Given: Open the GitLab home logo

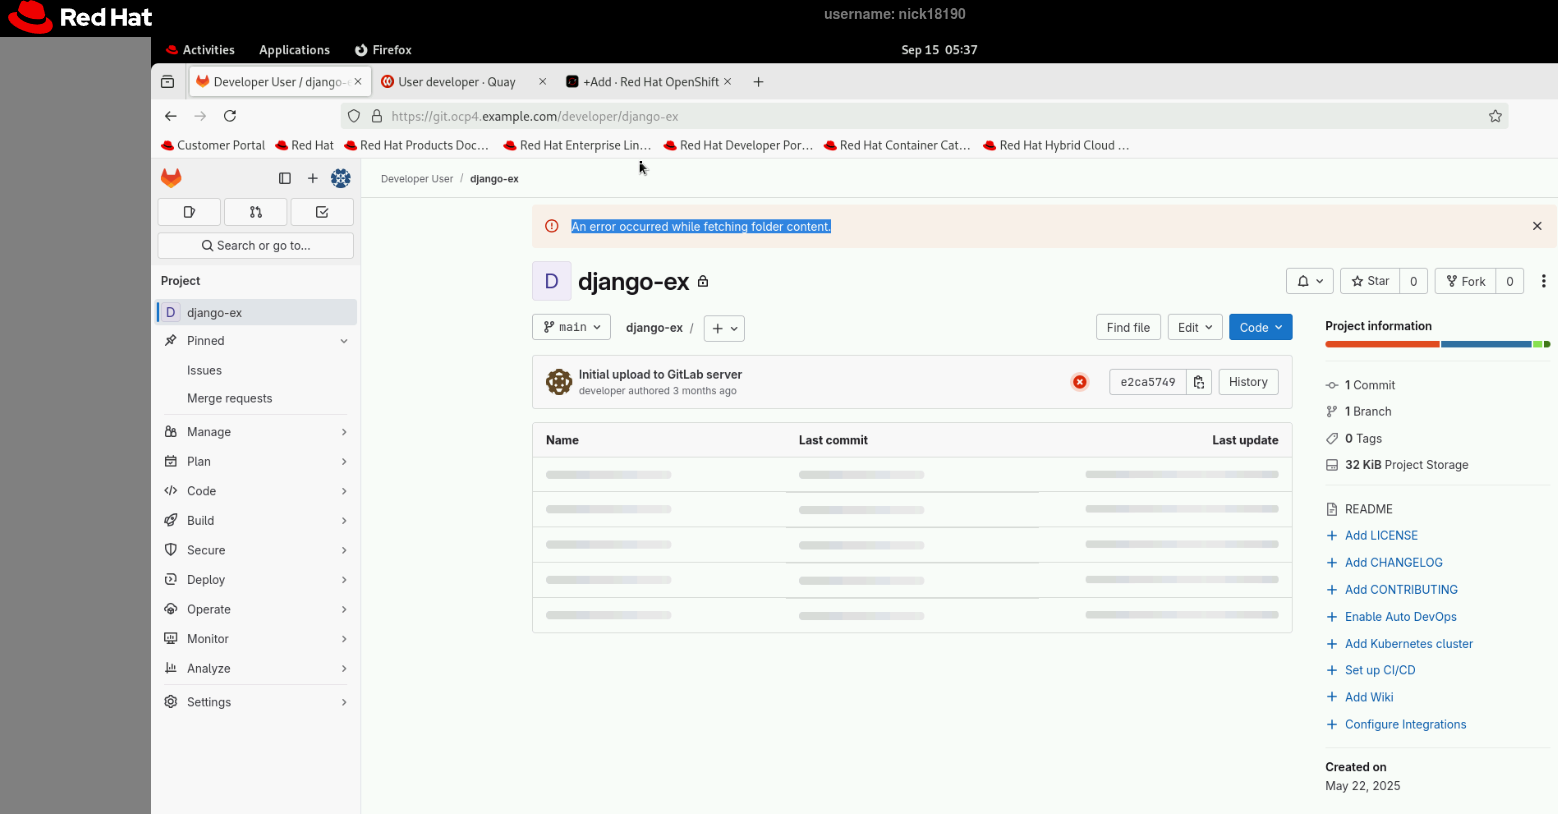Looking at the screenshot, I should point(172,178).
